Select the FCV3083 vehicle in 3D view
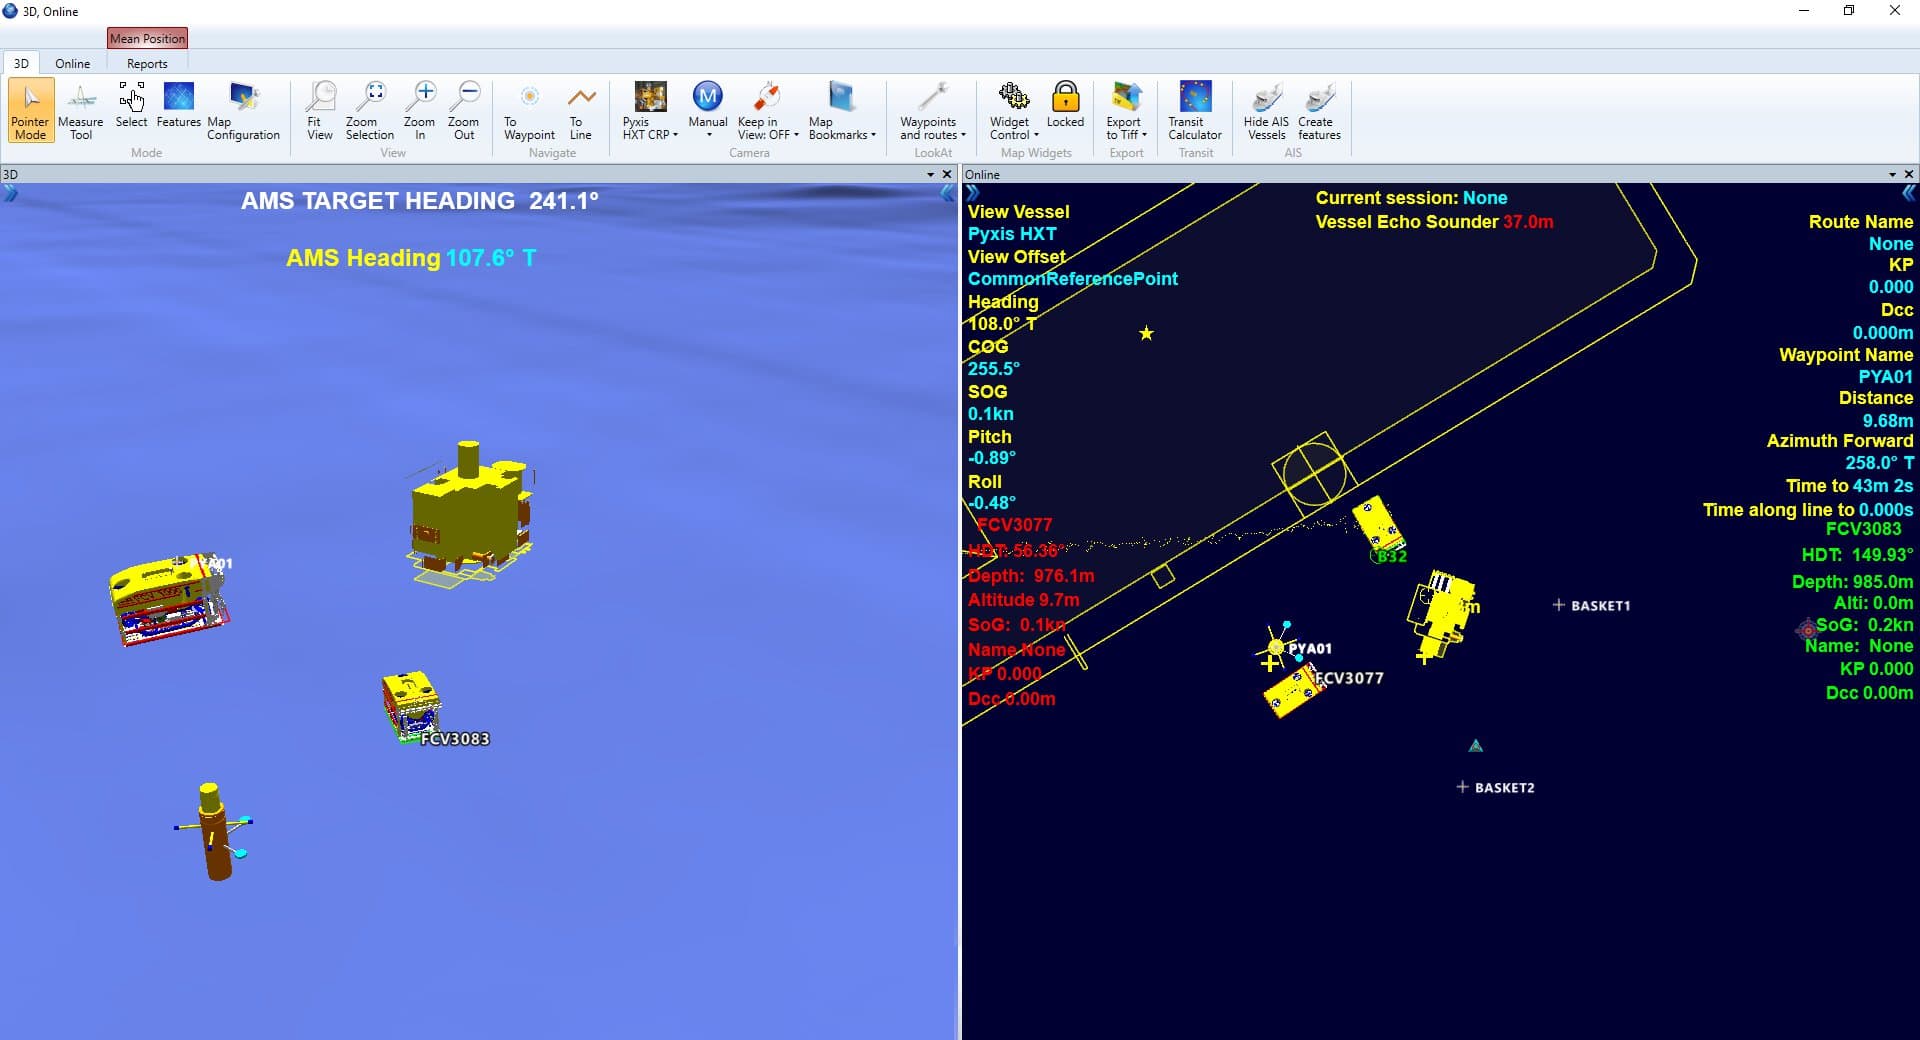The height and width of the screenshot is (1040, 1920). (x=411, y=705)
